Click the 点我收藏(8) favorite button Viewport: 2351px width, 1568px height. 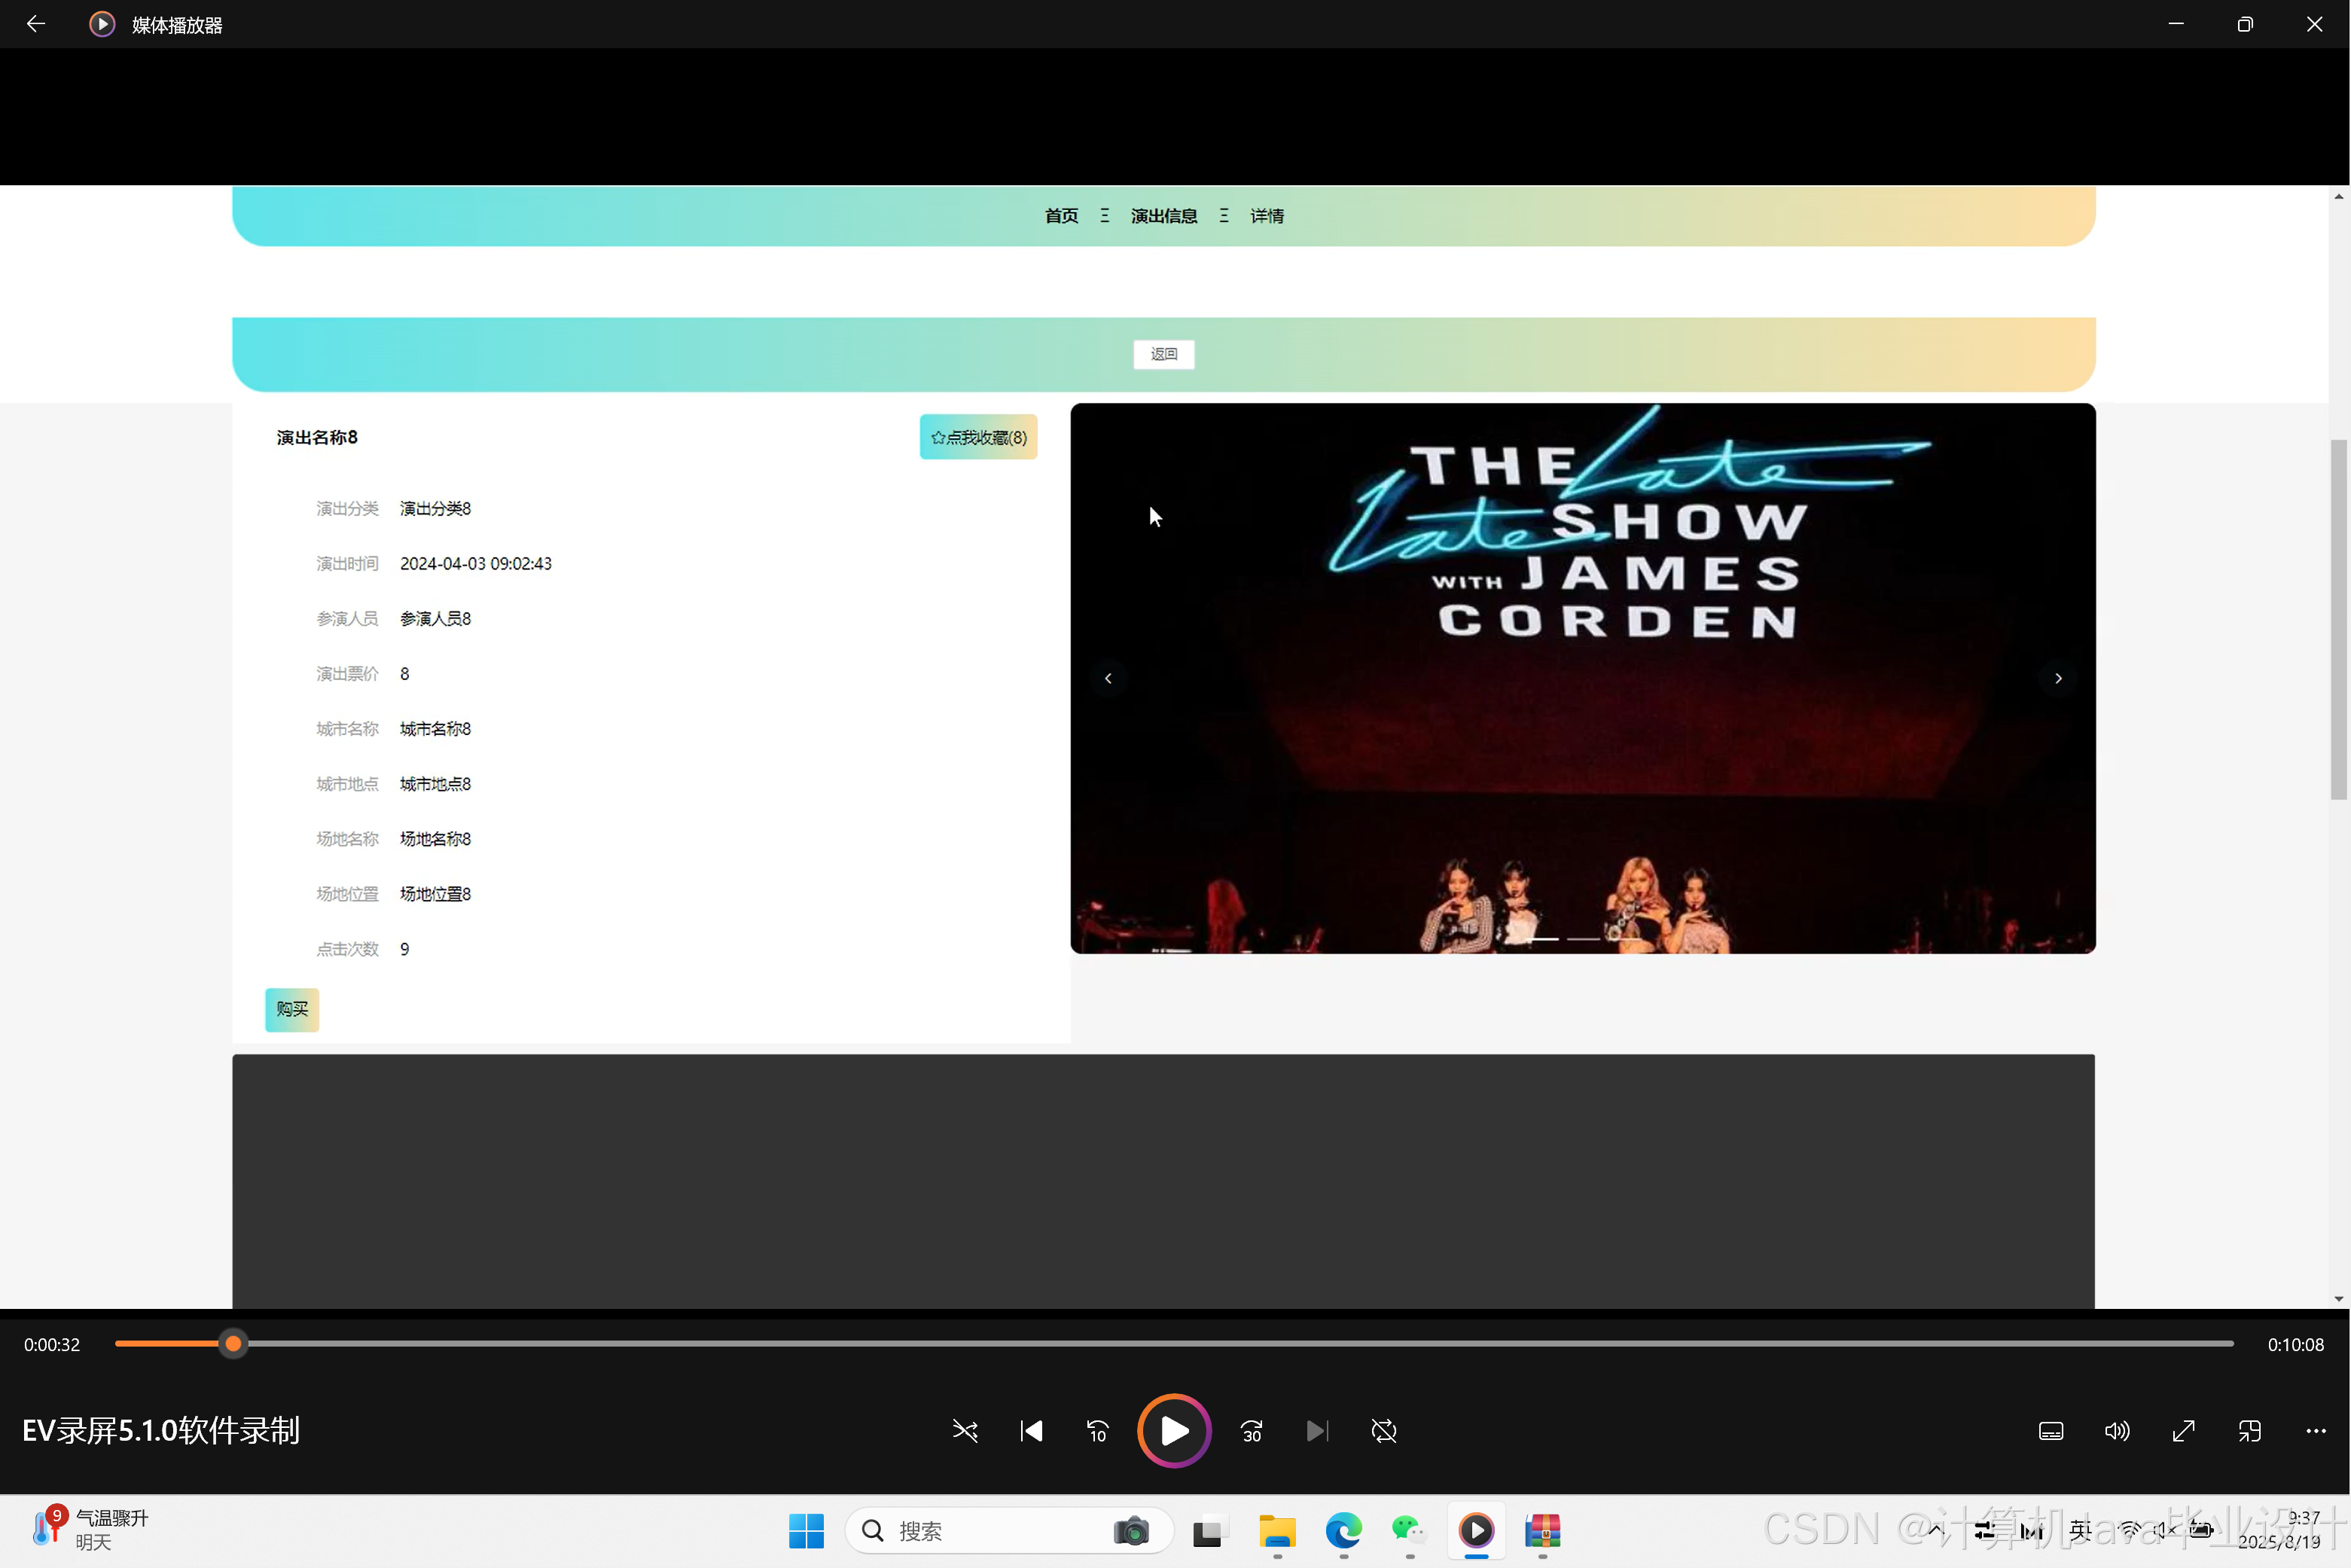point(978,437)
